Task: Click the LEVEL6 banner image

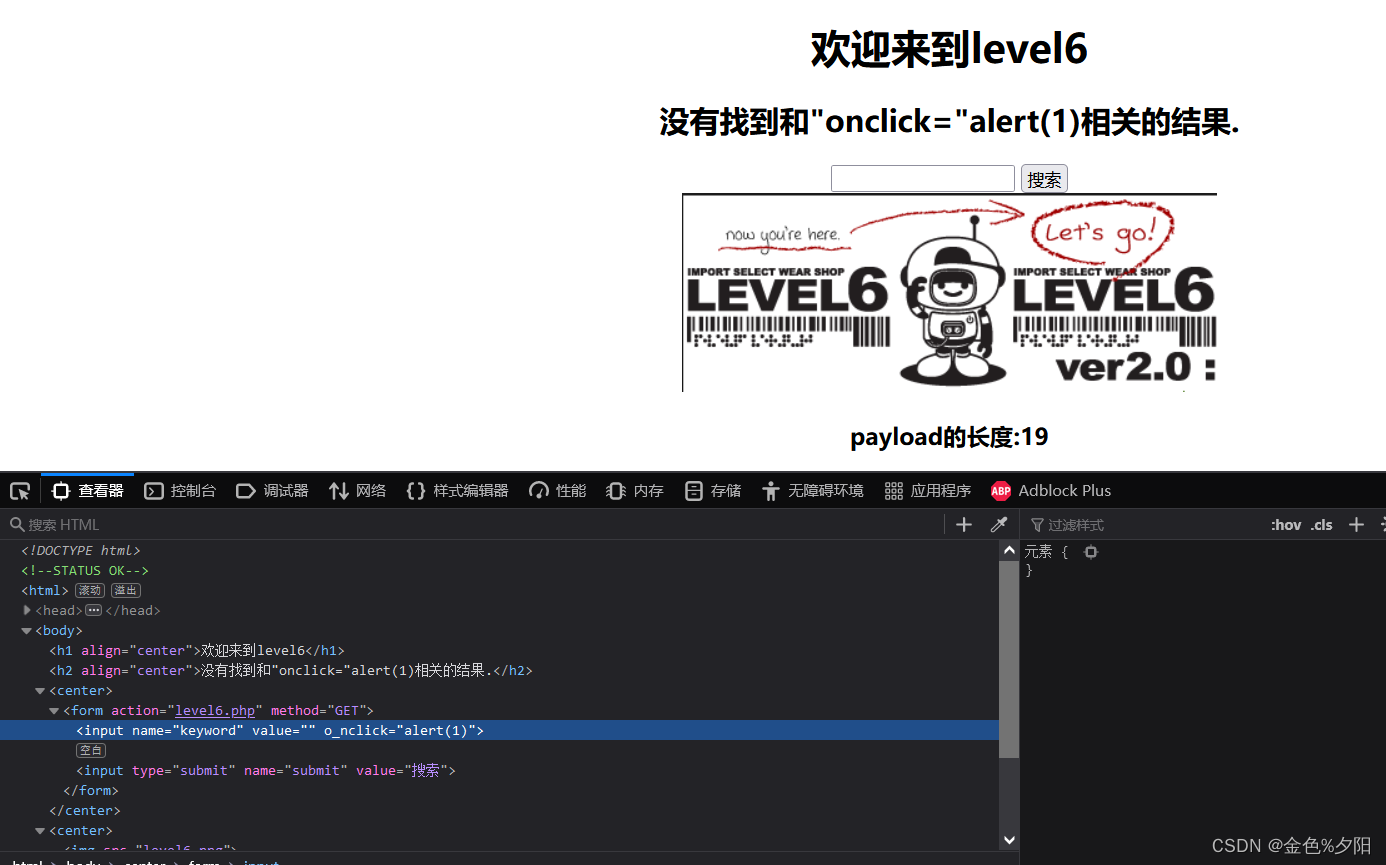Action: point(949,292)
